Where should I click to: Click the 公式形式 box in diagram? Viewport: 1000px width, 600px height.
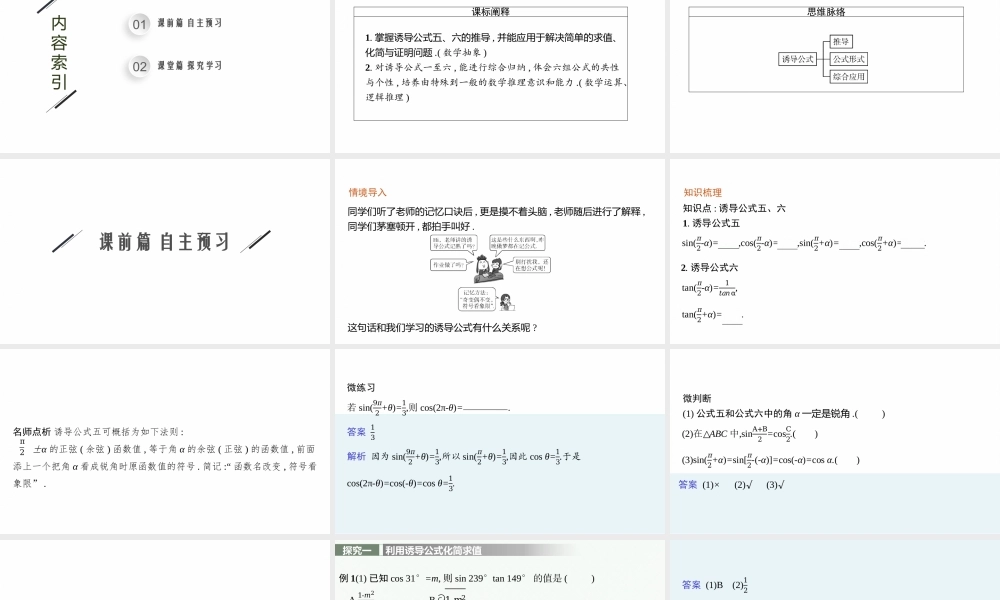click(849, 59)
